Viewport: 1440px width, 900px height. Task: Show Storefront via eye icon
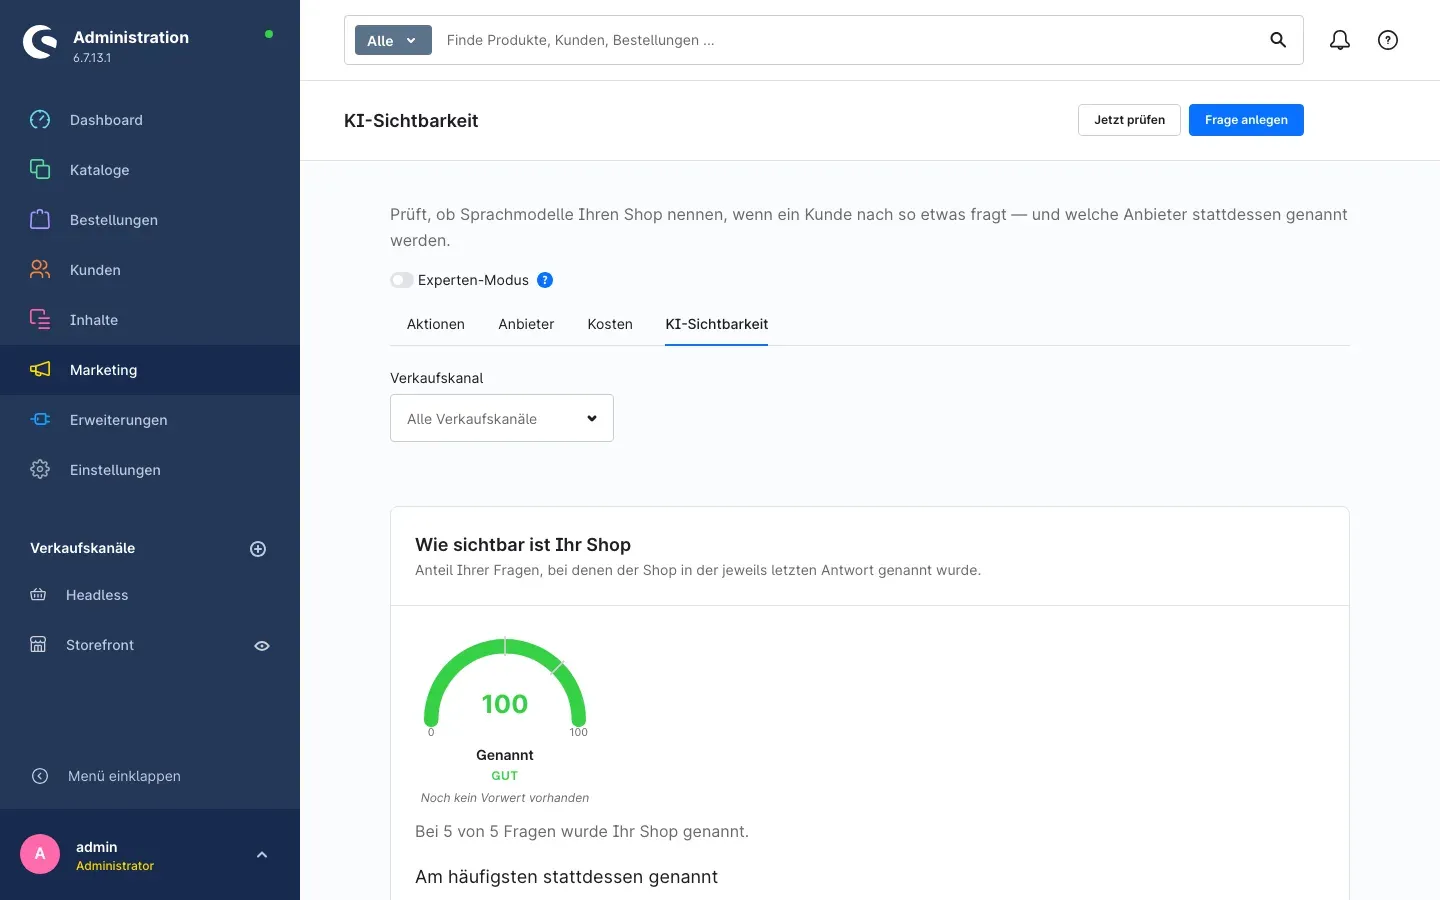(262, 646)
